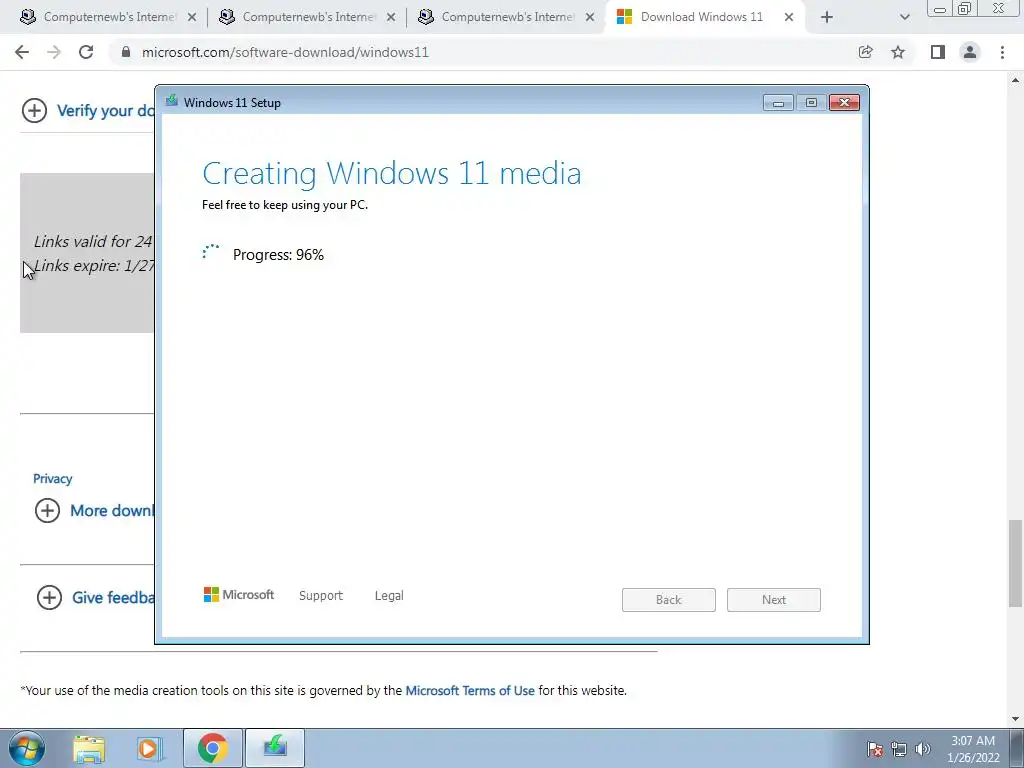
Task: Click the Show desktop button
Action: pos(1017,748)
